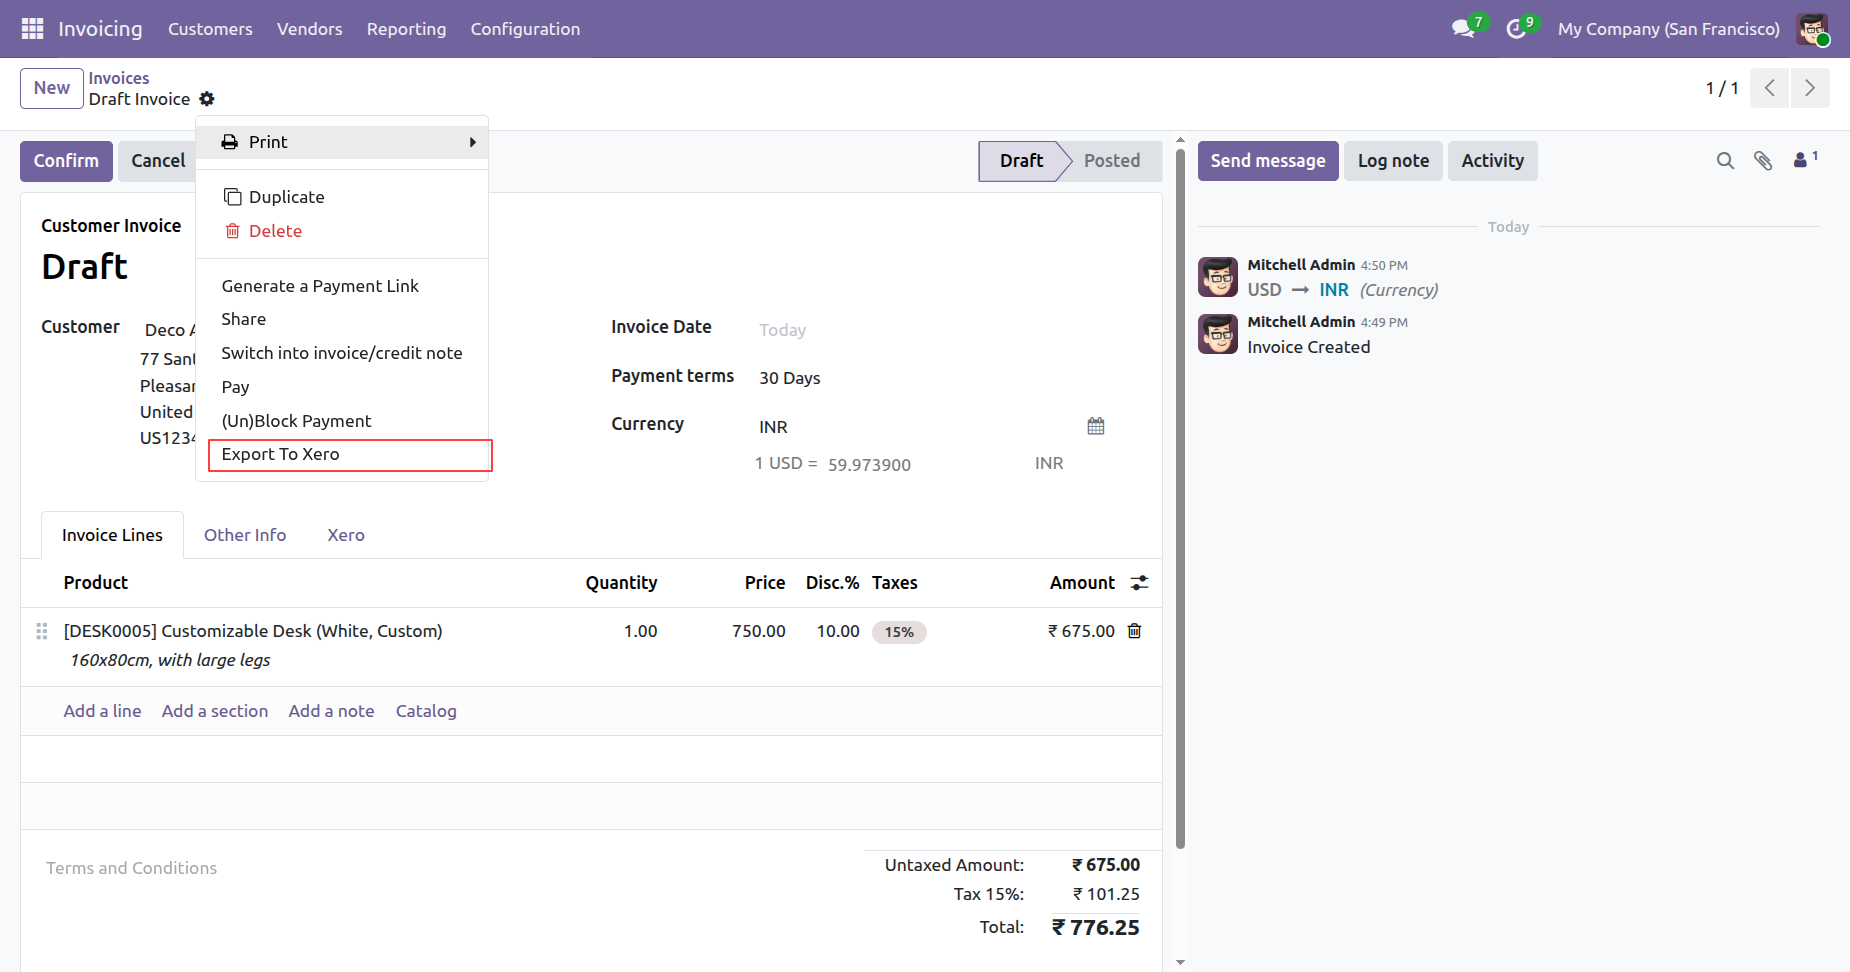Open column settings icon next to Amount
Image resolution: width=1850 pixels, height=972 pixels.
1139,583
